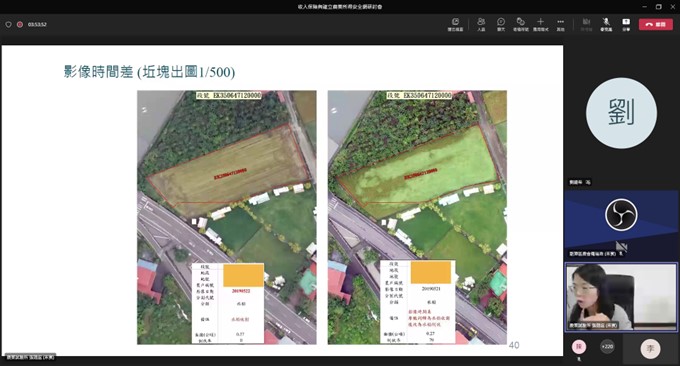680x366 pixels.
Task: Select the speaking woman's video tile
Action: click(x=621, y=297)
